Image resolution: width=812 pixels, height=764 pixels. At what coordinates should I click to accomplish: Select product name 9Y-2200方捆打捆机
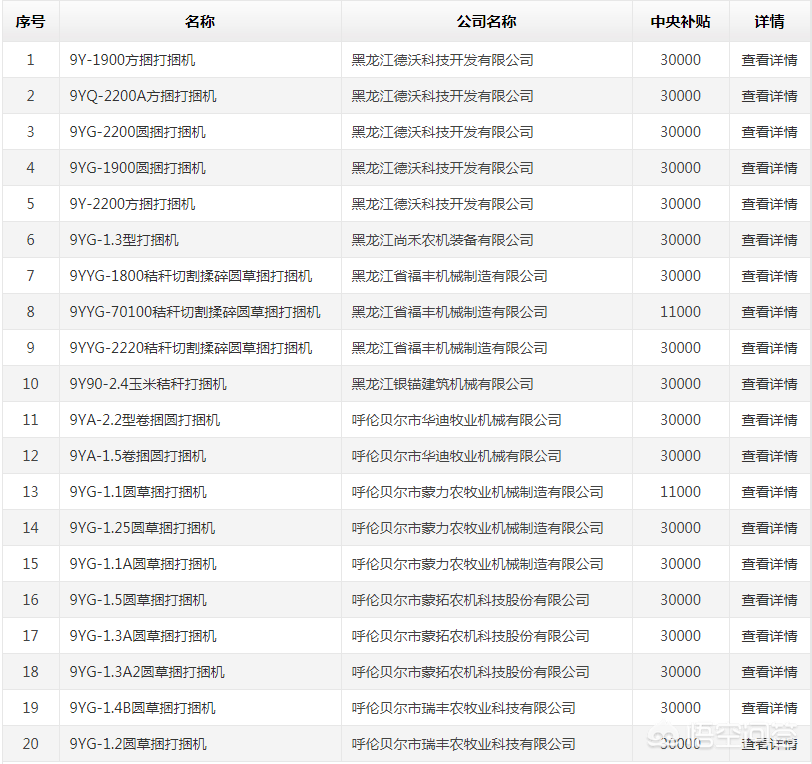click(x=133, y=204)
